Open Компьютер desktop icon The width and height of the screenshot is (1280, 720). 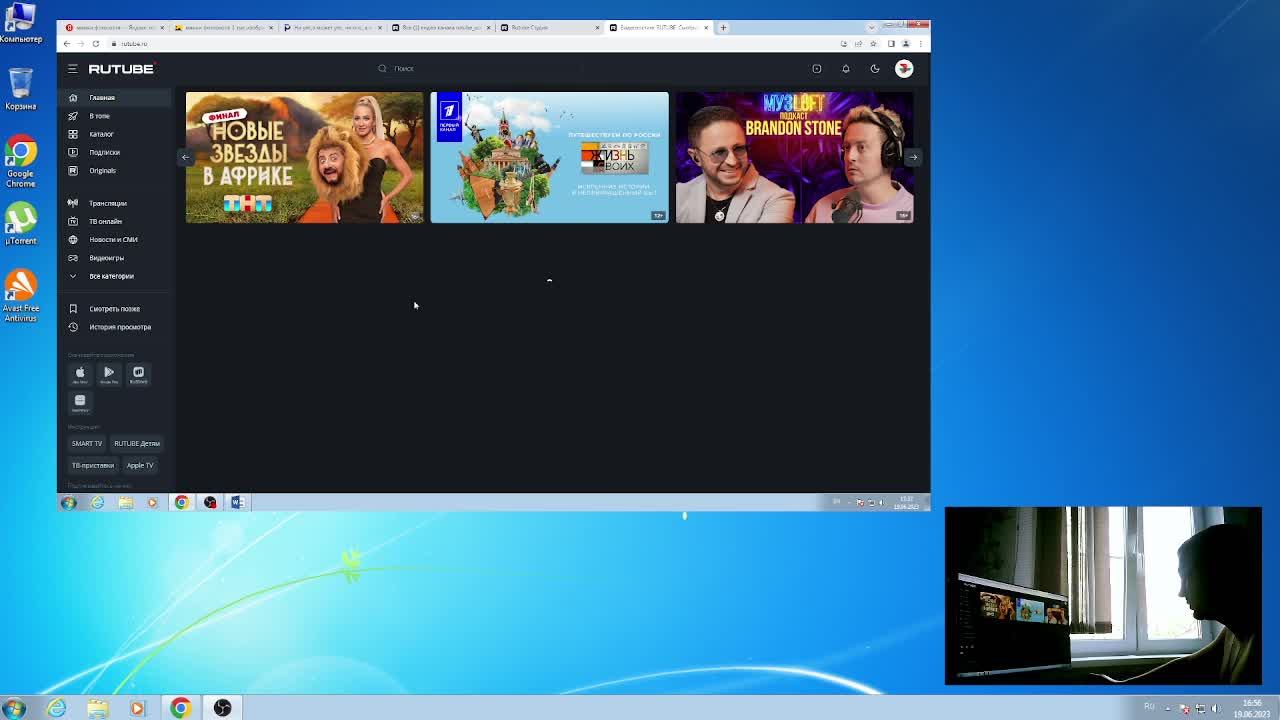click(20, 24)
